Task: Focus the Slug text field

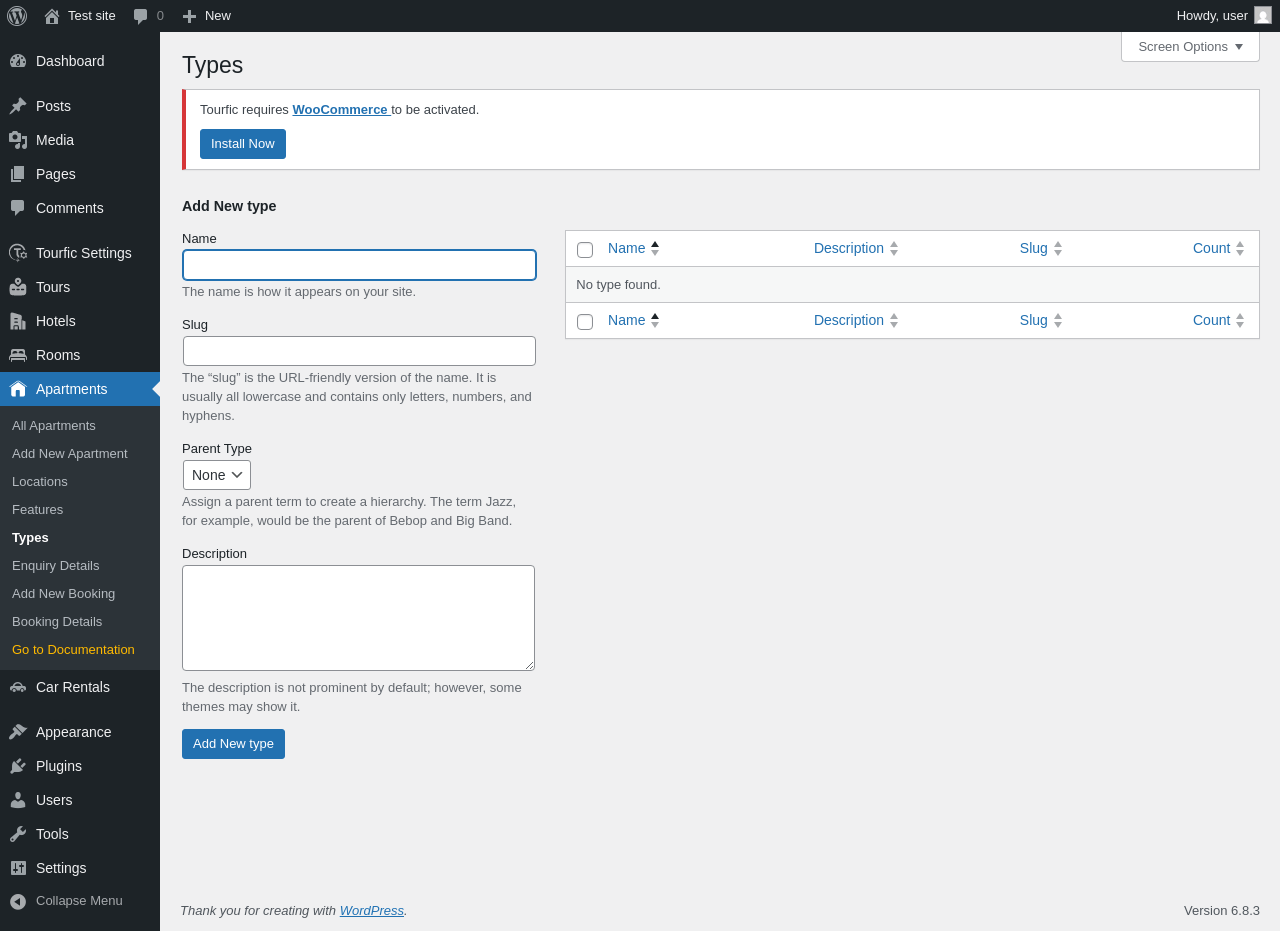Action: point(359,351)
